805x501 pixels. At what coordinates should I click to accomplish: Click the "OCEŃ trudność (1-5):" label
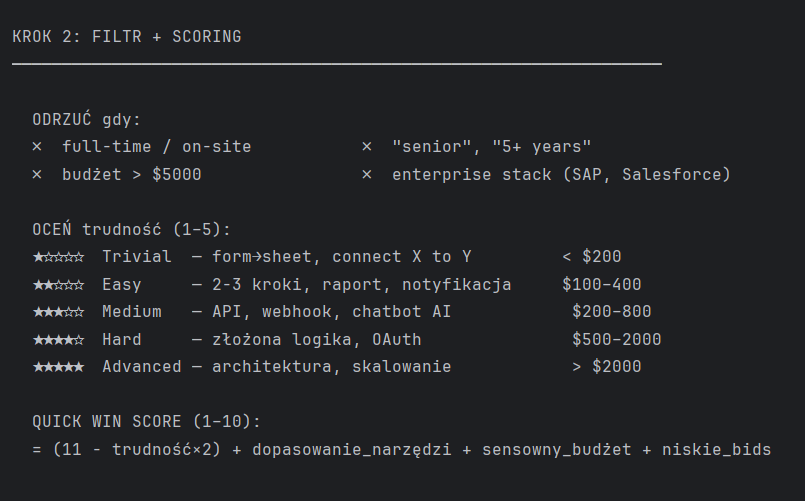point(131,229)
